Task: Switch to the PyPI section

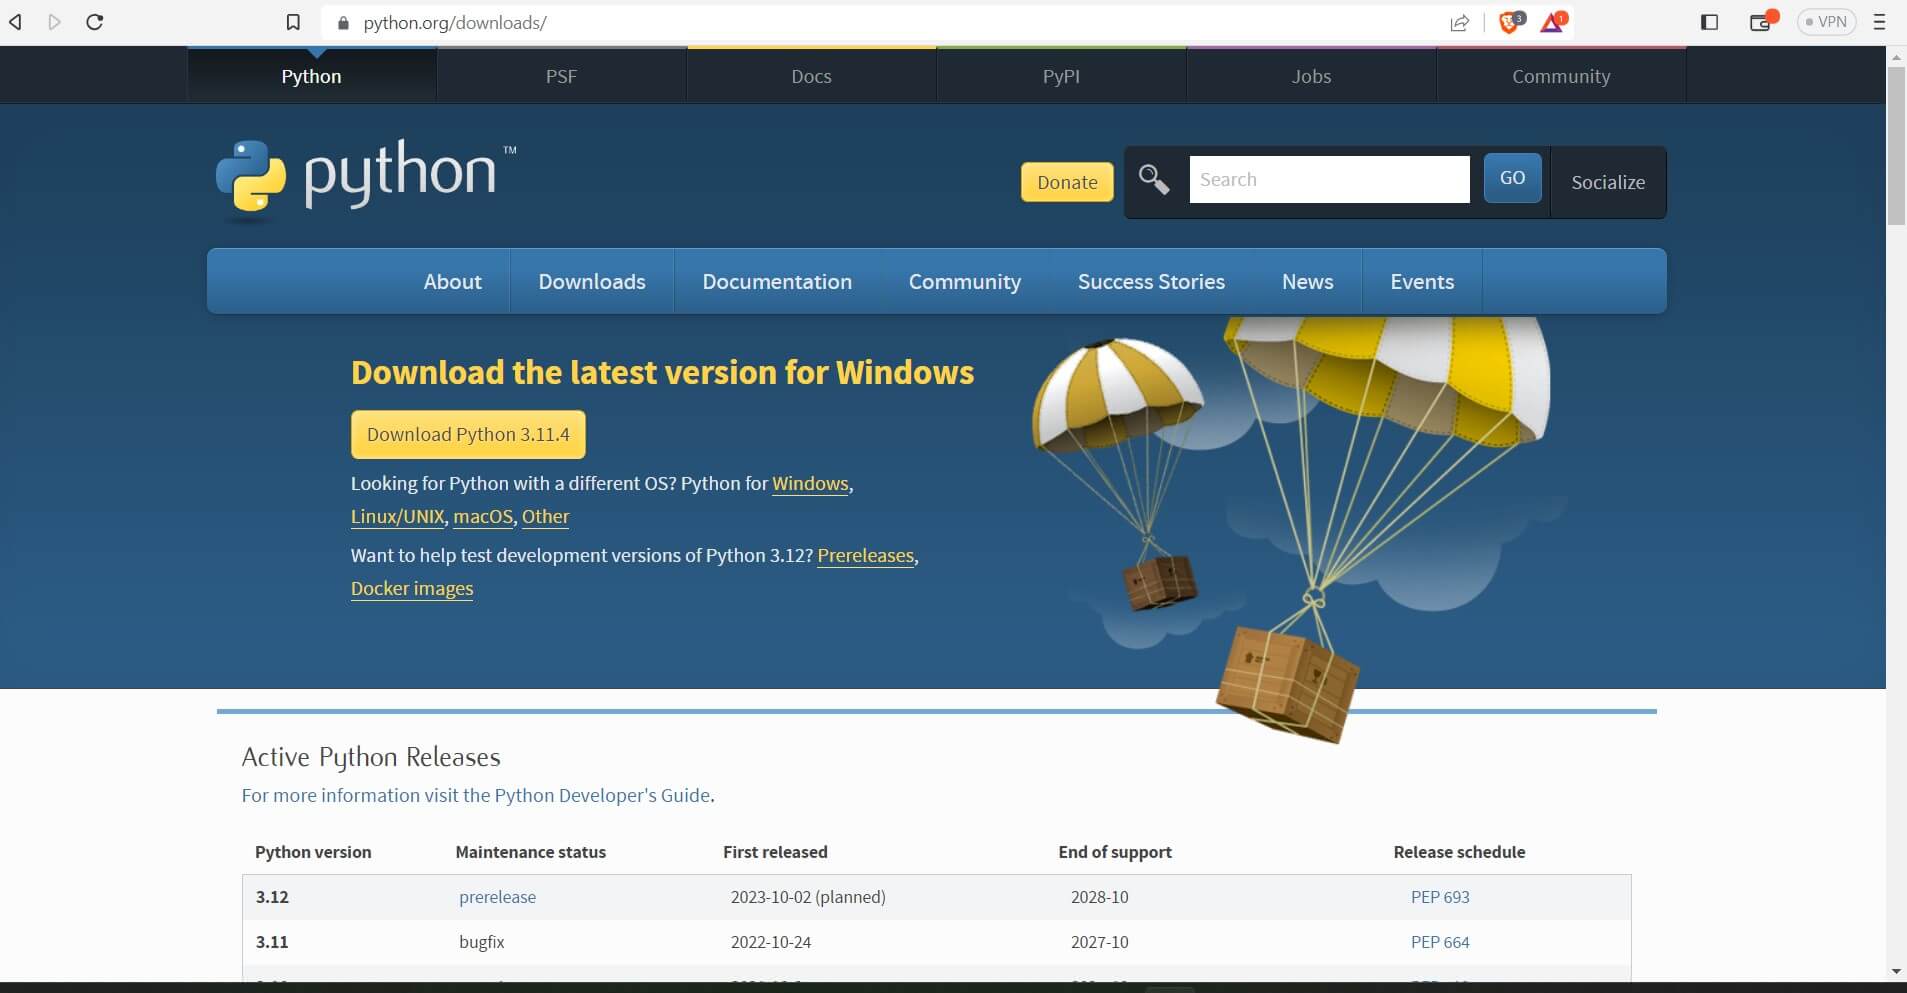Action: (x=1060, y=75)
